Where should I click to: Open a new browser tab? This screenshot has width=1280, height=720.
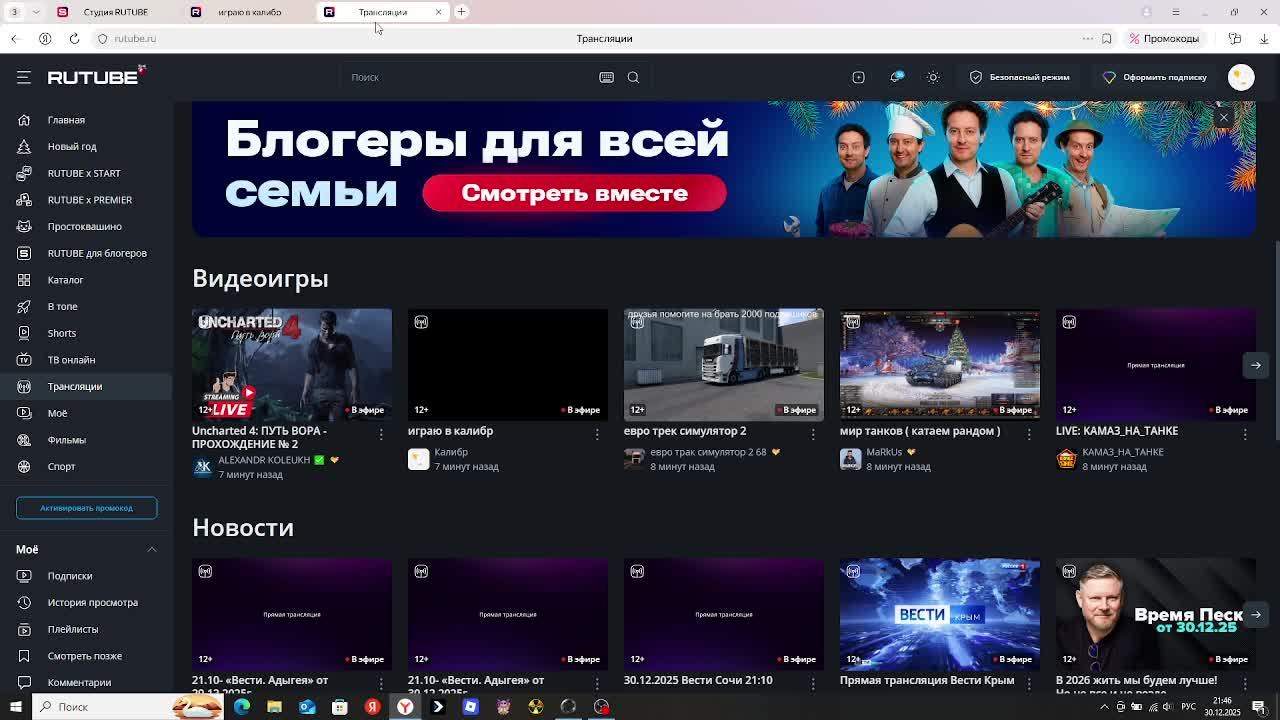(461, 12)
